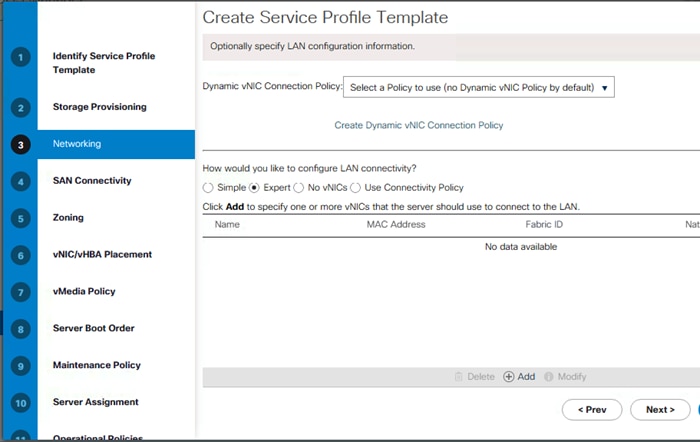Go to Identify Service Profile Template step
700x442 pixels.
[104, 63]
